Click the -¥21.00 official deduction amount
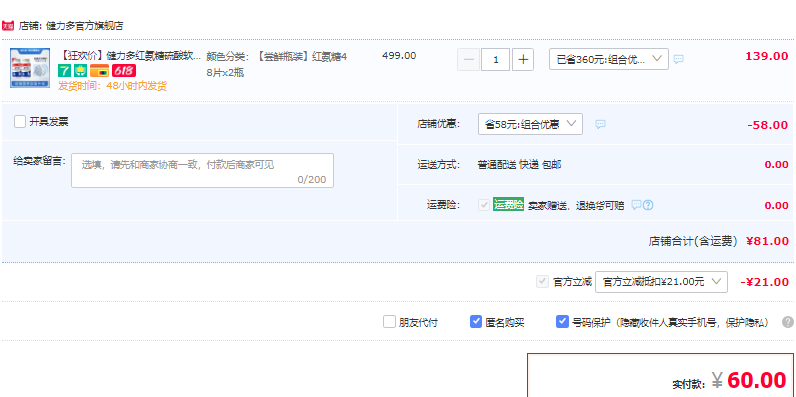Image resolution: width=796 pixels, height=397 pixels. click(x=765, y=282)
